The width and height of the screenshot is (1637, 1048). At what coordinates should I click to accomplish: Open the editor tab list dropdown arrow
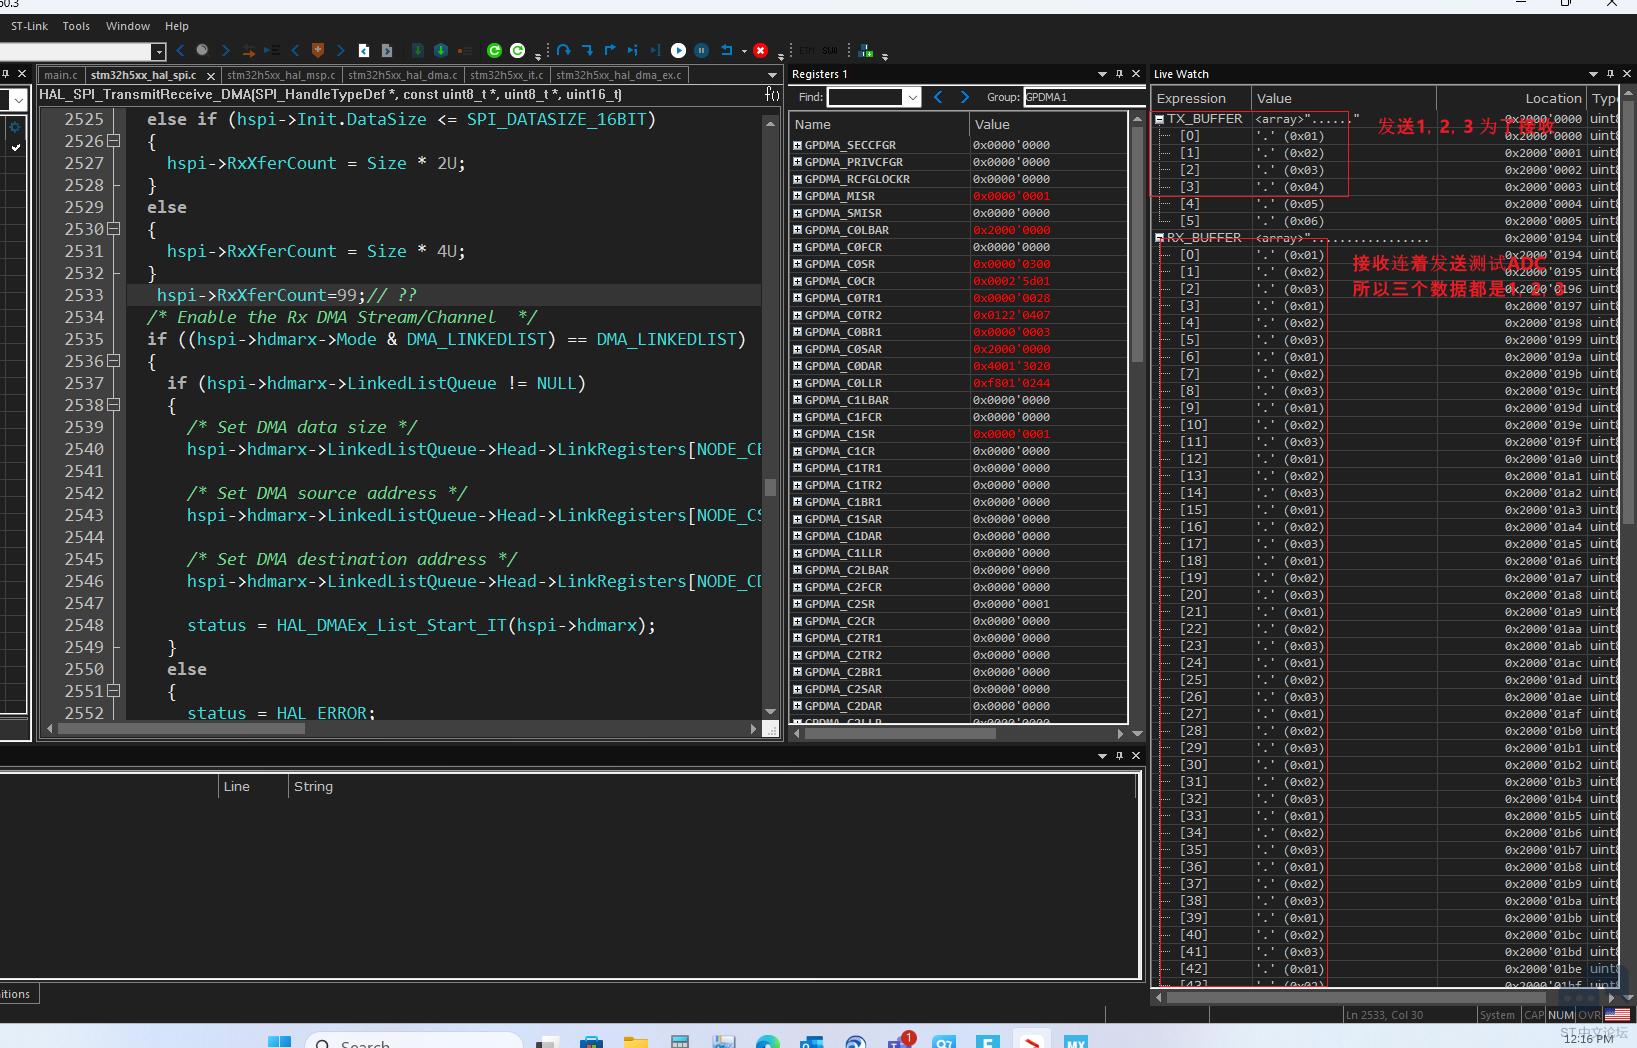[772, 75]
